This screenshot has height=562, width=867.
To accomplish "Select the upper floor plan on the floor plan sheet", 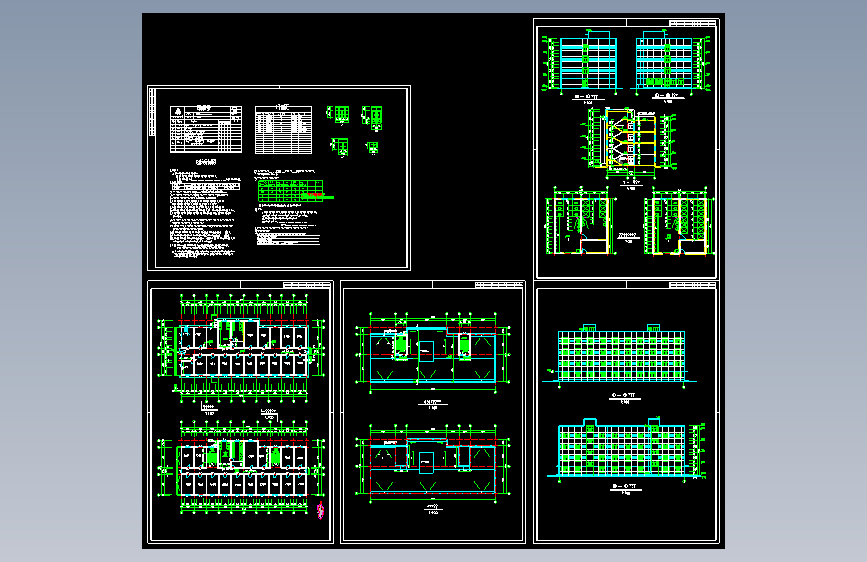I will (241, 348).
